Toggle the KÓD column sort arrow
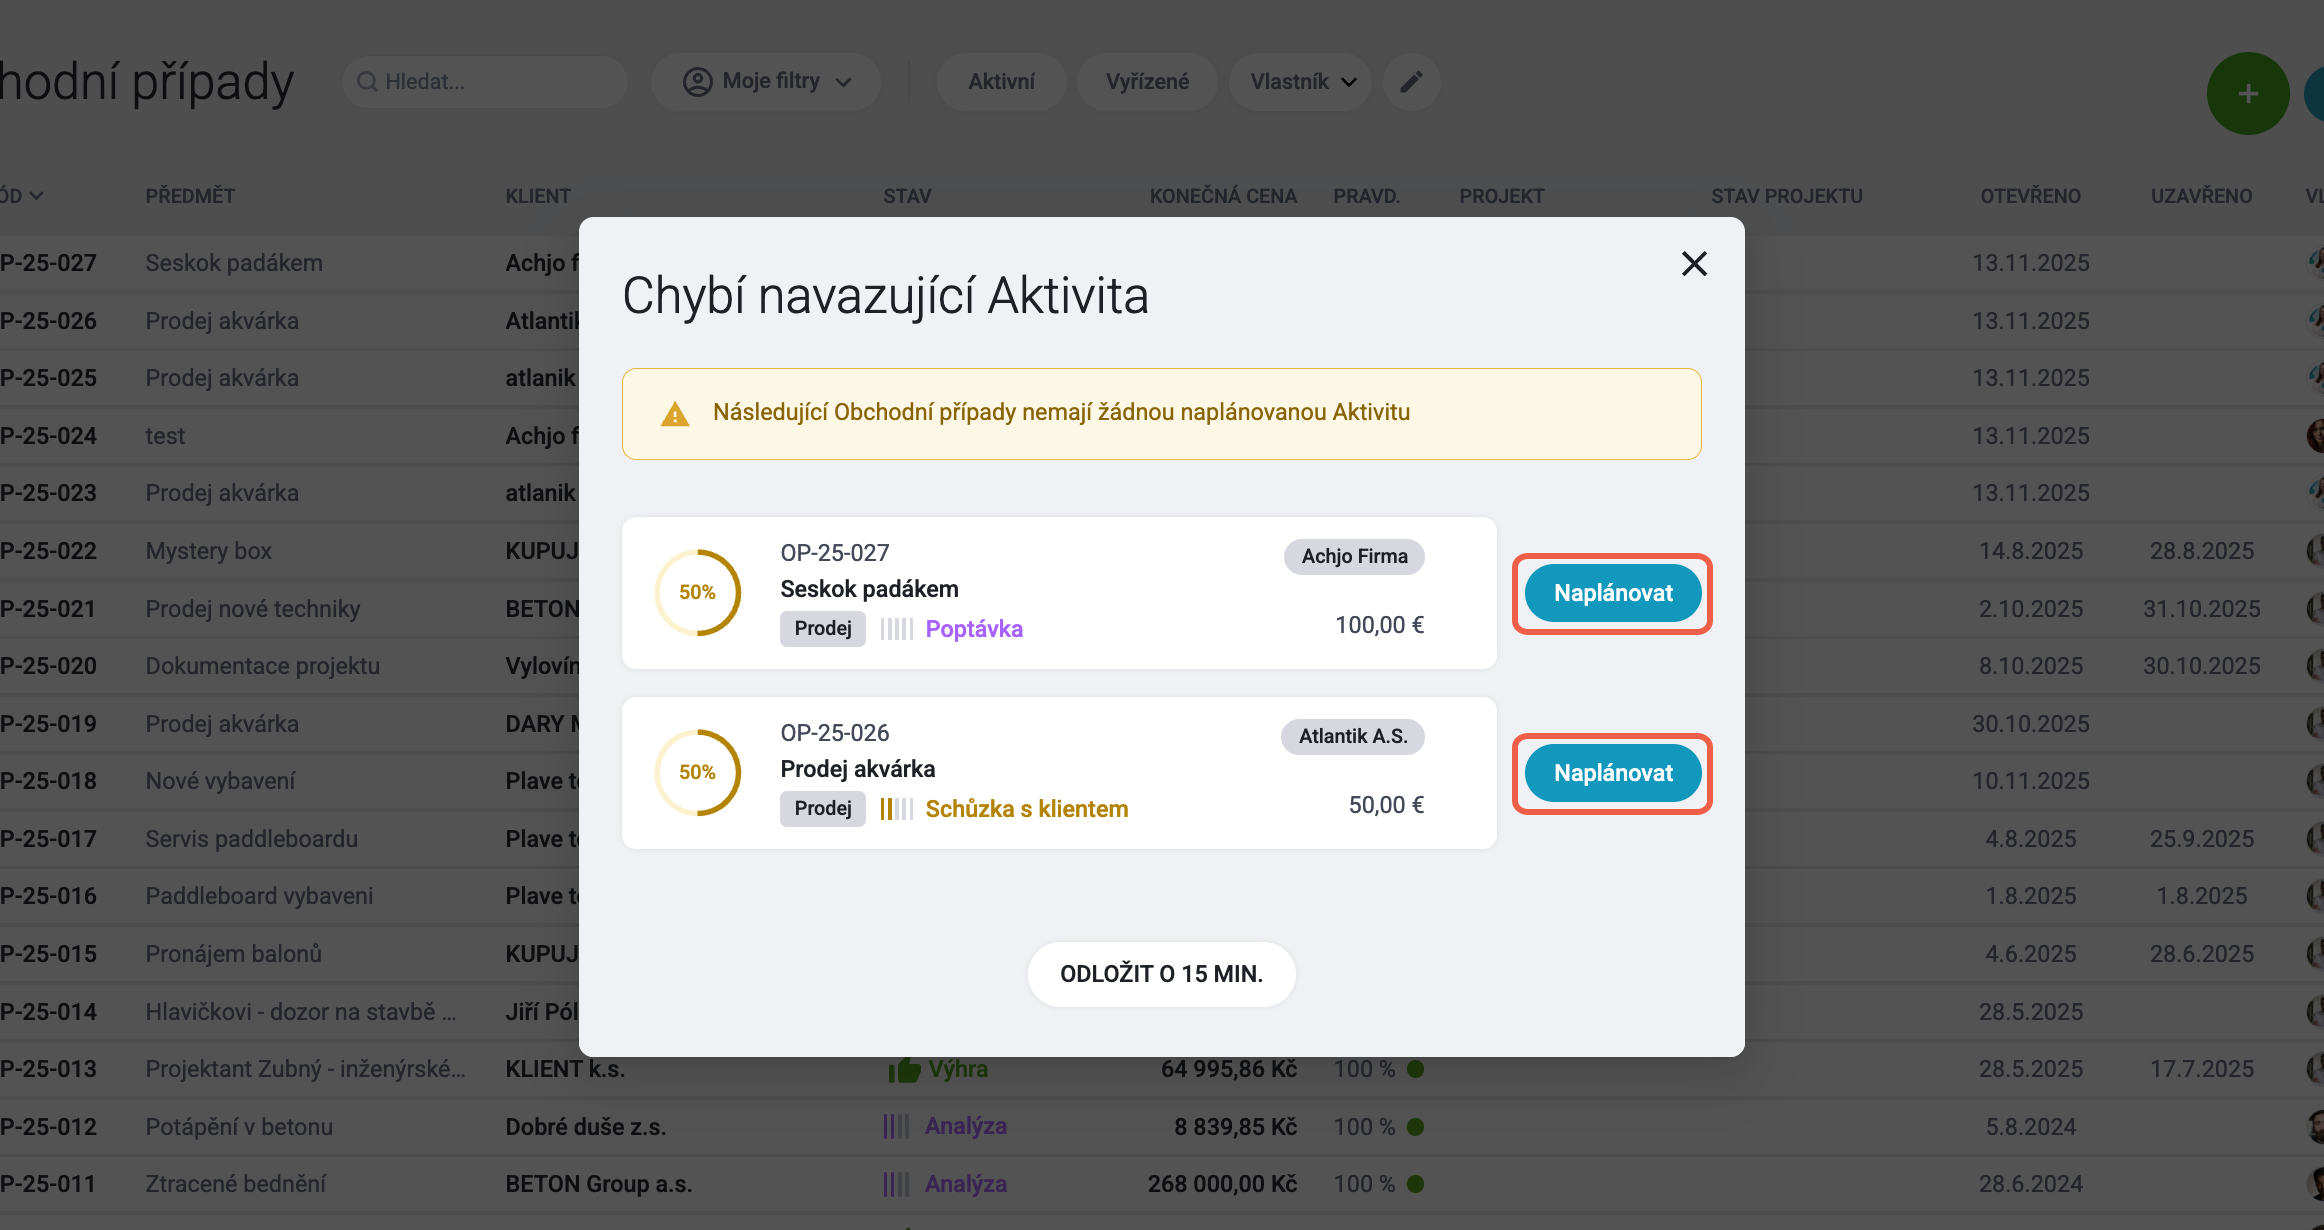 pyautogui.click(x=36, y=196)
